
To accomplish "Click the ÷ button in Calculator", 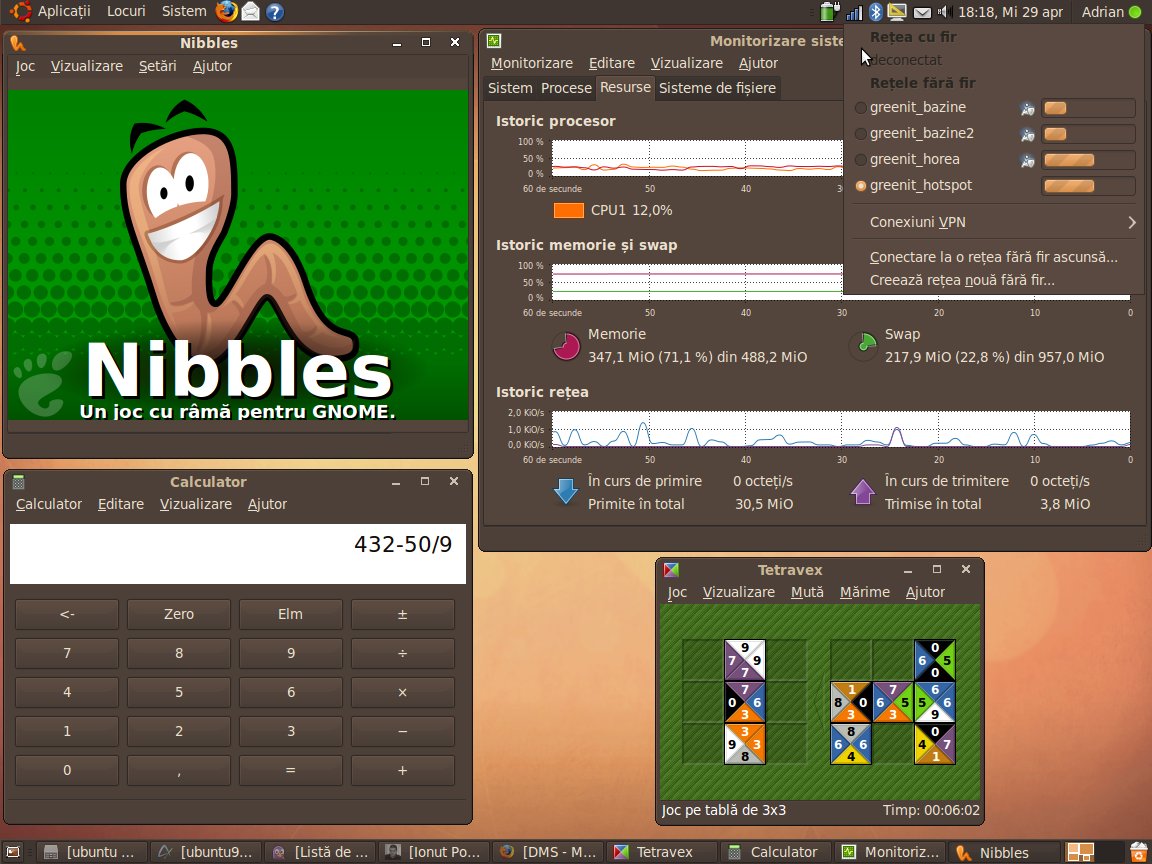I will (x=403, y=653).
